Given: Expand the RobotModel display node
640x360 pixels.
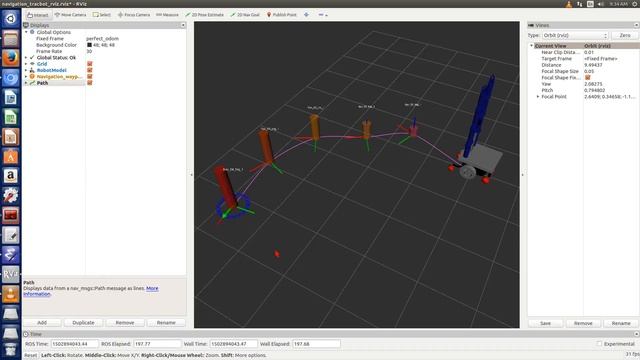Looking at the screenshot, I should point(26,70).
